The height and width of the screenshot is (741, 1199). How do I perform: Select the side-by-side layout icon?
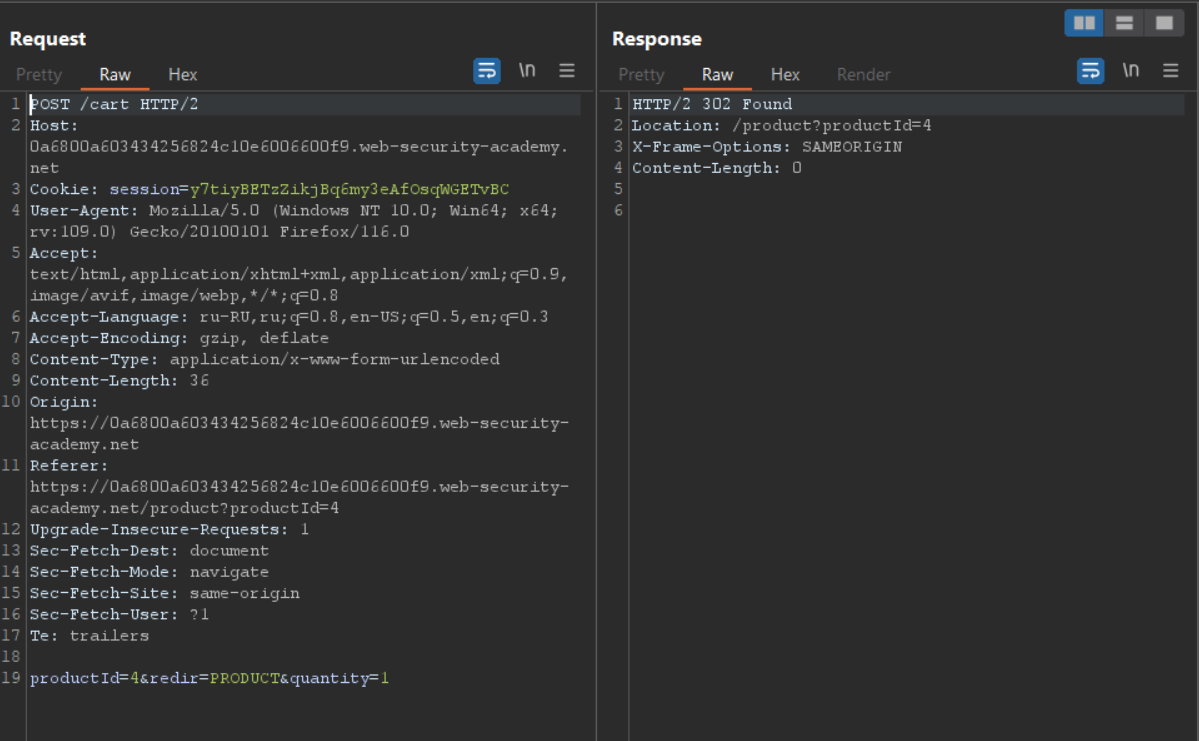[1084, 23]
